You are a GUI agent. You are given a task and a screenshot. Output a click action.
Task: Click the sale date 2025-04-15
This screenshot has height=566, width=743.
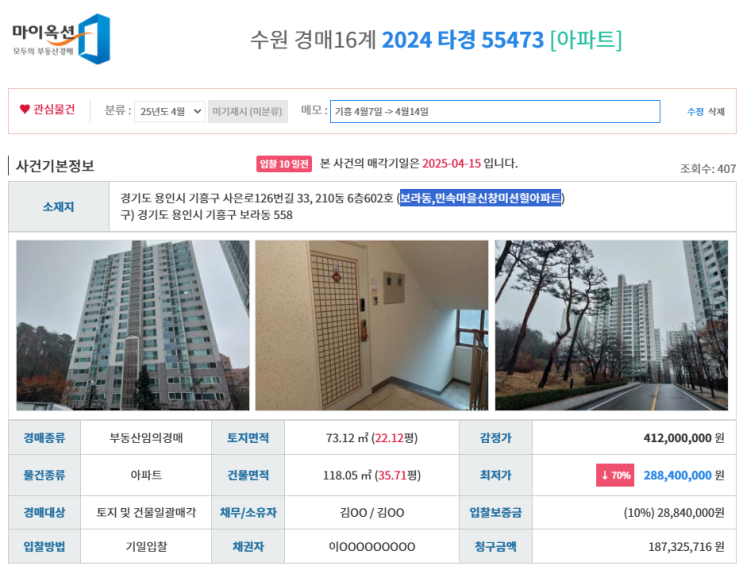click(x=451, y=164)
